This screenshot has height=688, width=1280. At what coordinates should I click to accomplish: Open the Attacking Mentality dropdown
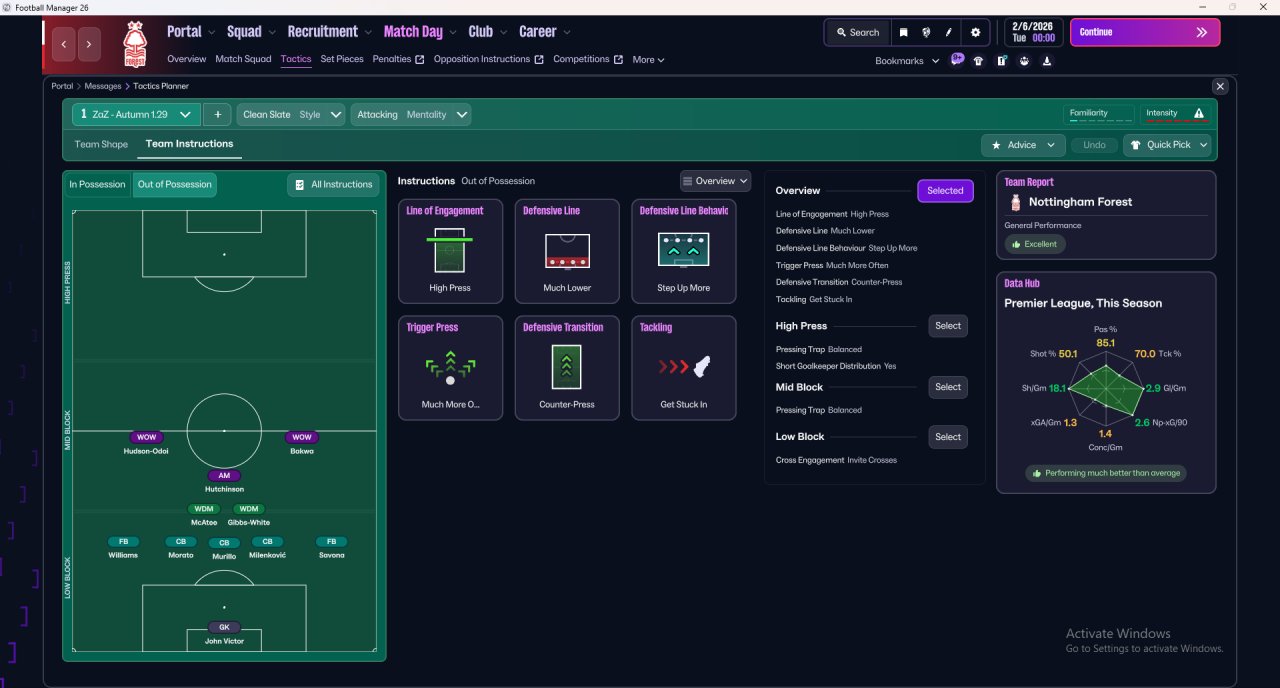(411, 114)
